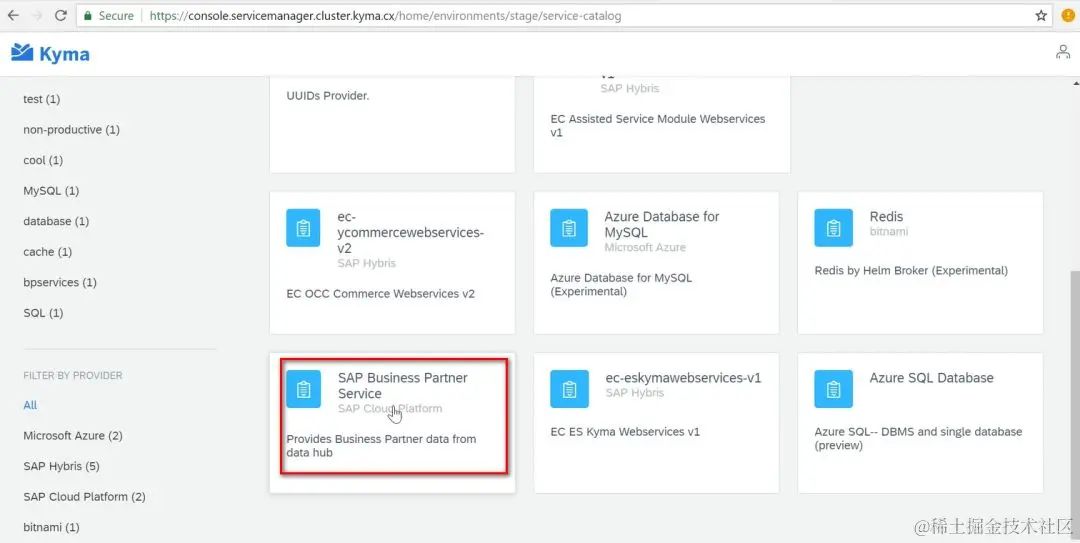Filter by the SQL tag
Image resolution: width=1080 pixels, height=543 pixels.
tap(43, 313)
